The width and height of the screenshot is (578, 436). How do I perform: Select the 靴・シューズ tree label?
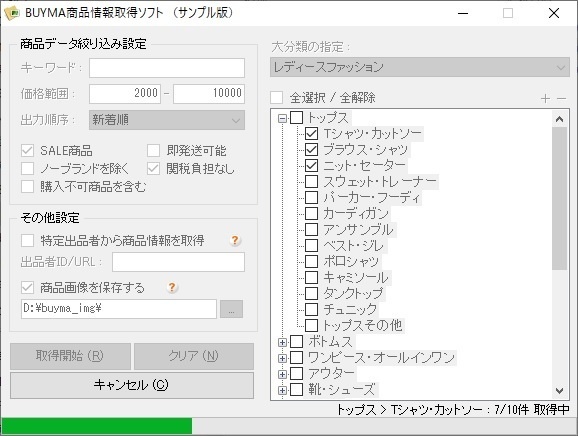pos(342,390)
